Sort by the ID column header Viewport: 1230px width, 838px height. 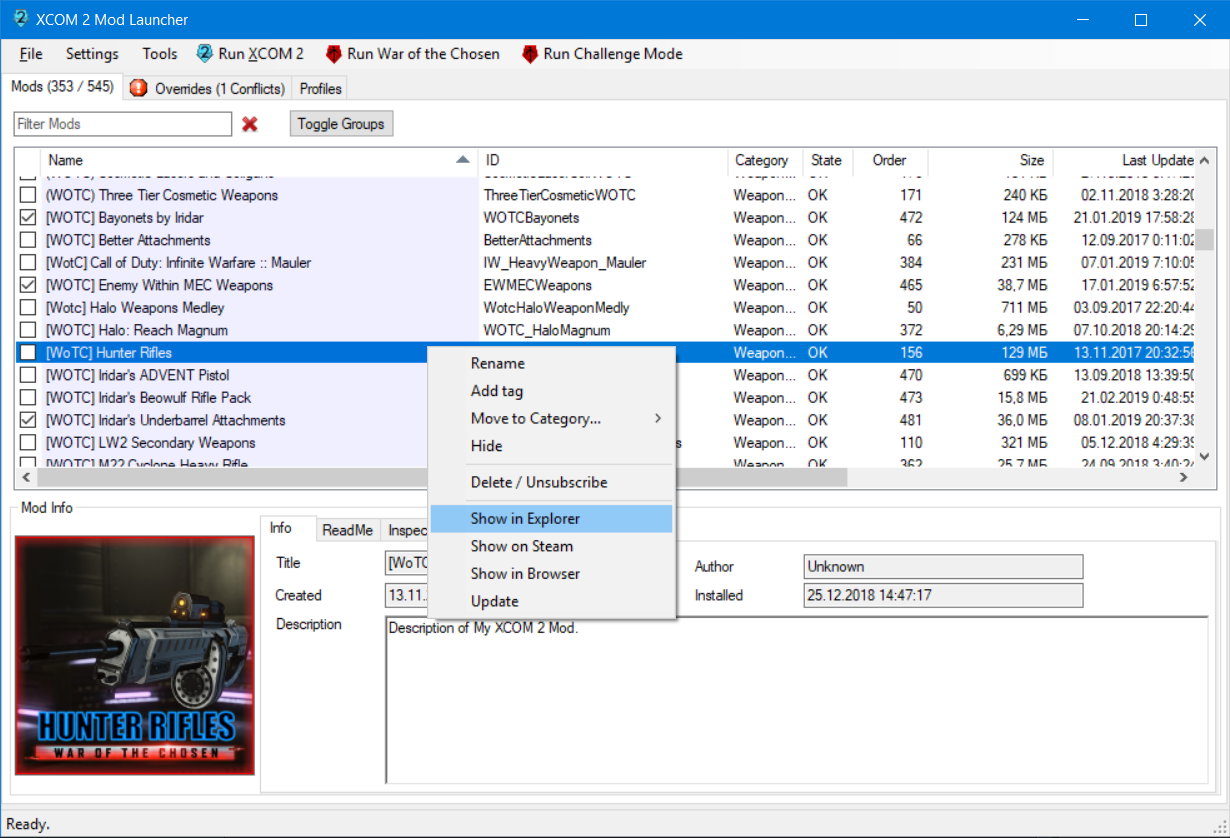(603, 160)
